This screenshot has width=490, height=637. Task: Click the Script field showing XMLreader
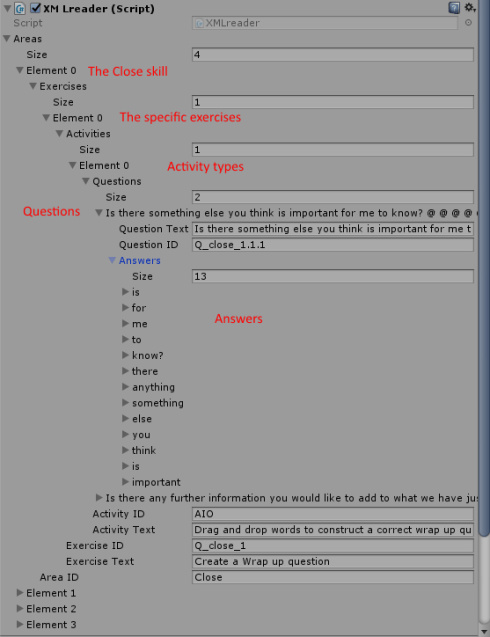coord(325,23)
